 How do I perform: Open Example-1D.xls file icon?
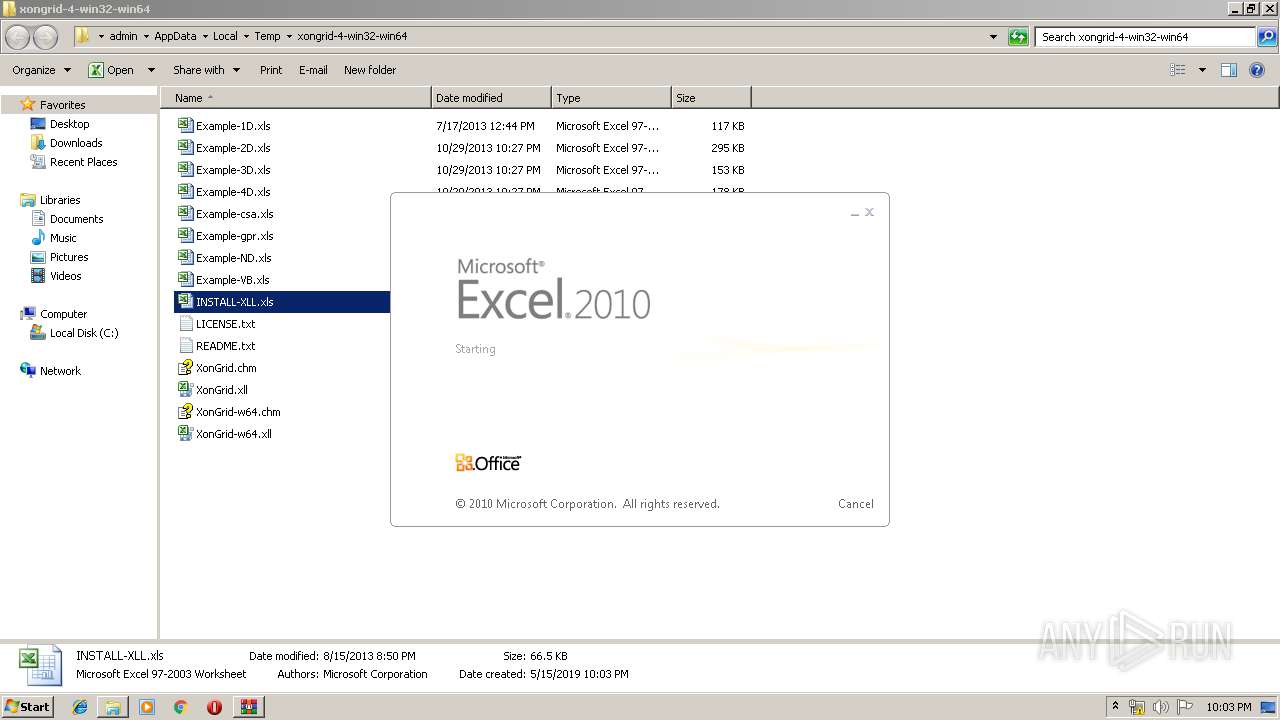[x=185, y=125]
